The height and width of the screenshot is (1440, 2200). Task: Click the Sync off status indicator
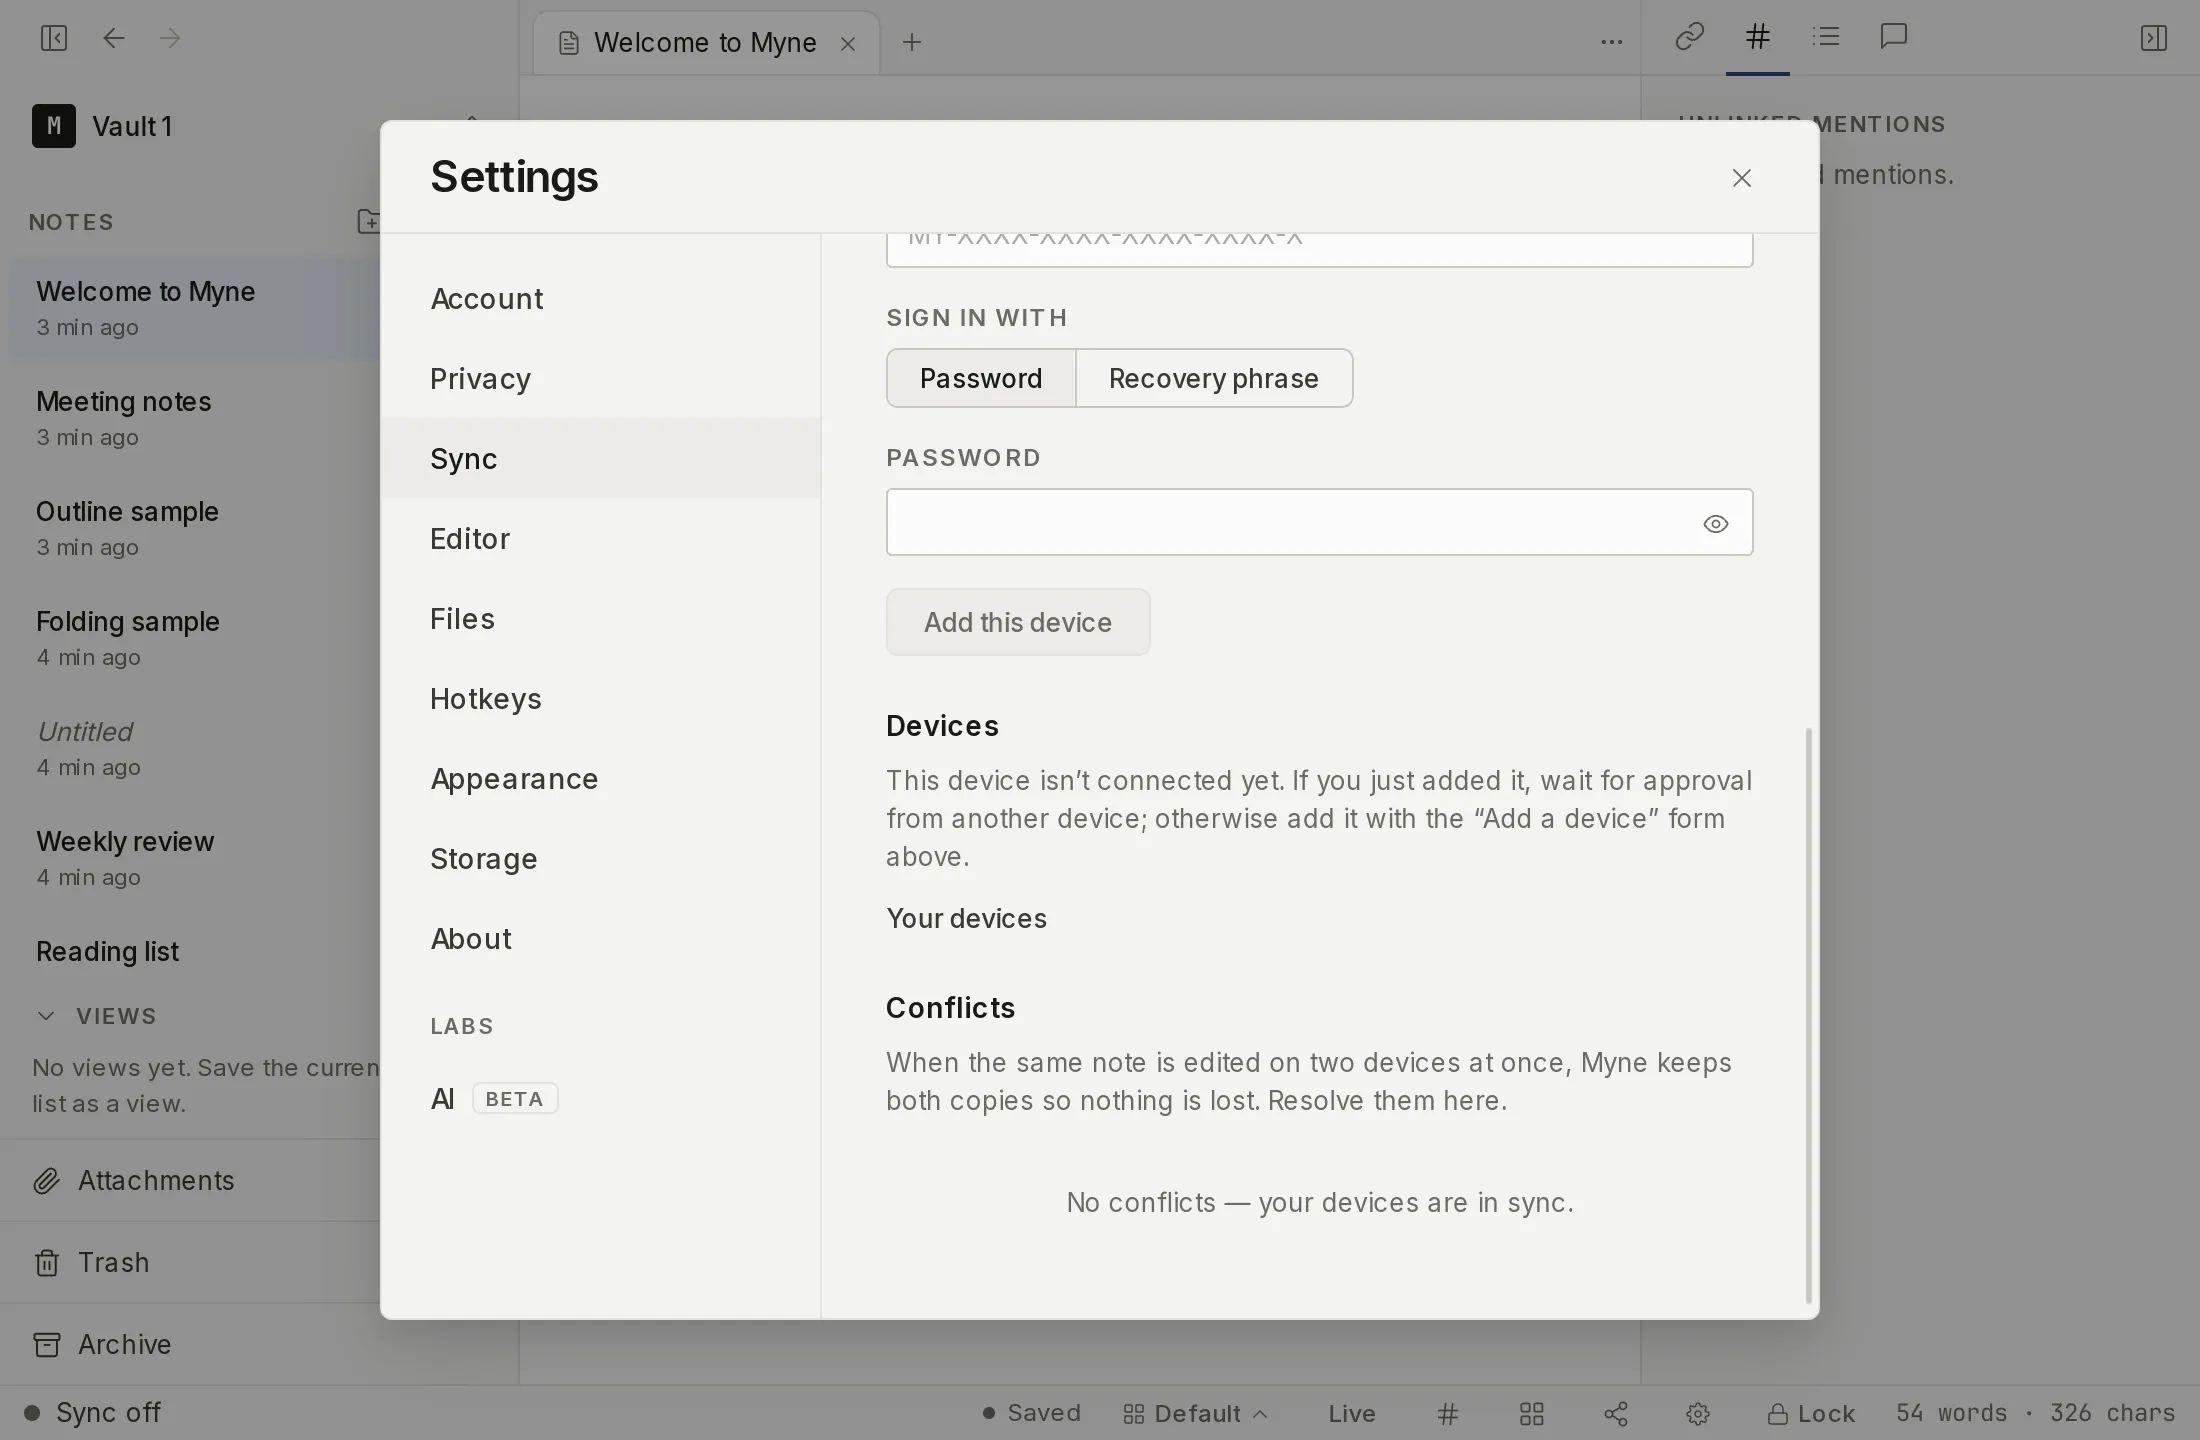pyautogui.click(x=92, y=1412)
